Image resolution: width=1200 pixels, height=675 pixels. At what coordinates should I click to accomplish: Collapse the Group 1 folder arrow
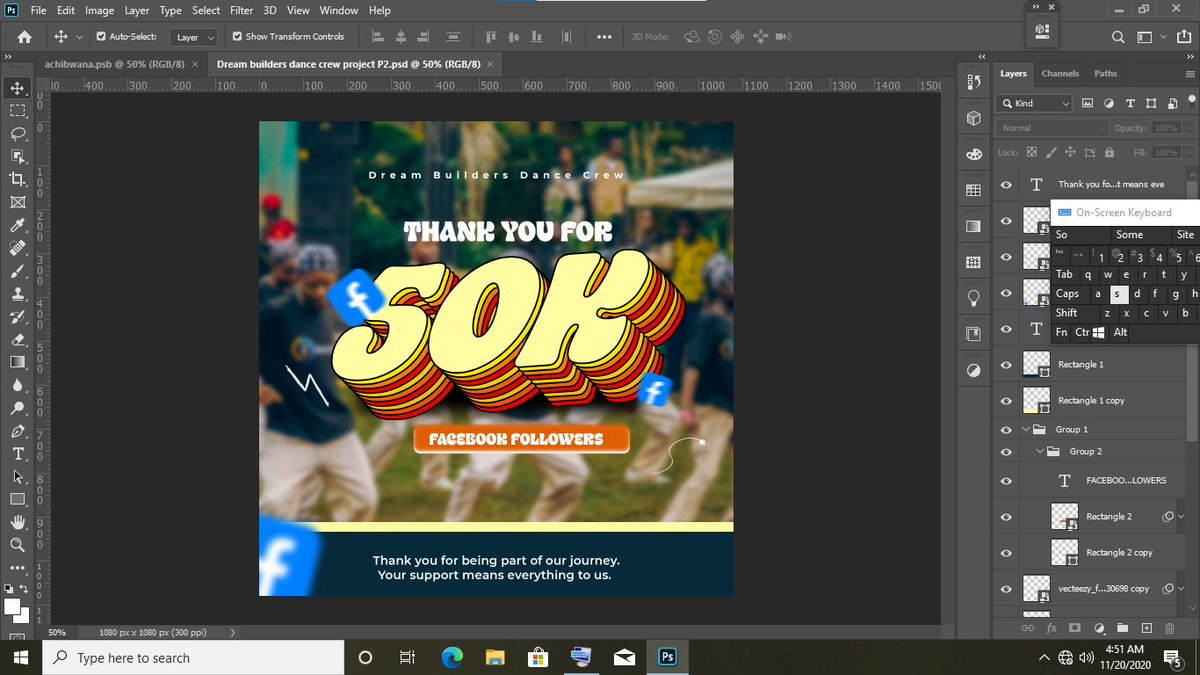pyautogui.click(x=1026, y=430)
